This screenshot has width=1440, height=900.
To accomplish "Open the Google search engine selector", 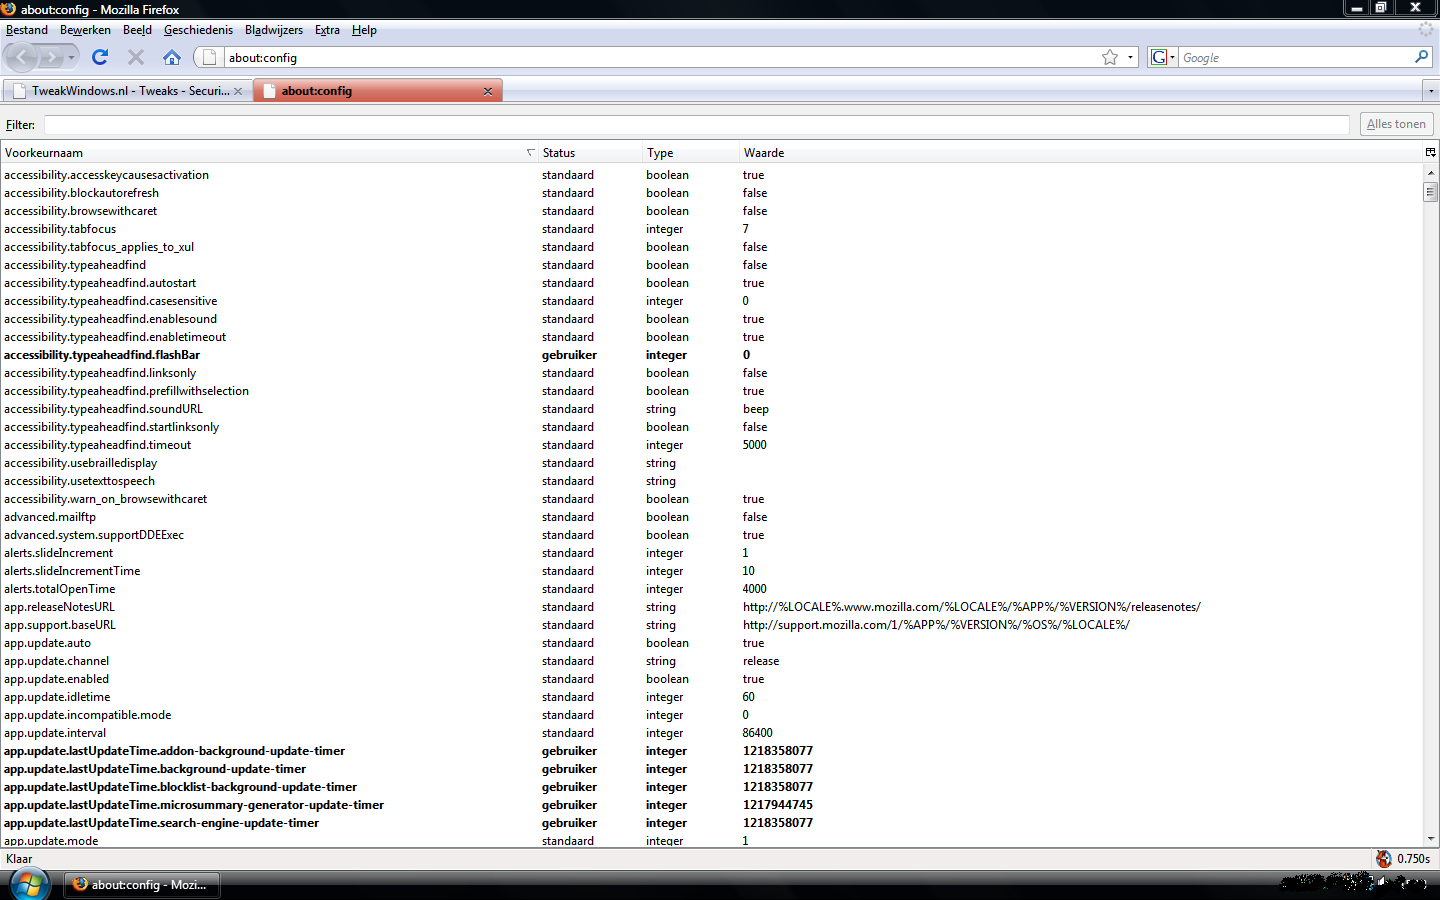I will (1162, 57).
